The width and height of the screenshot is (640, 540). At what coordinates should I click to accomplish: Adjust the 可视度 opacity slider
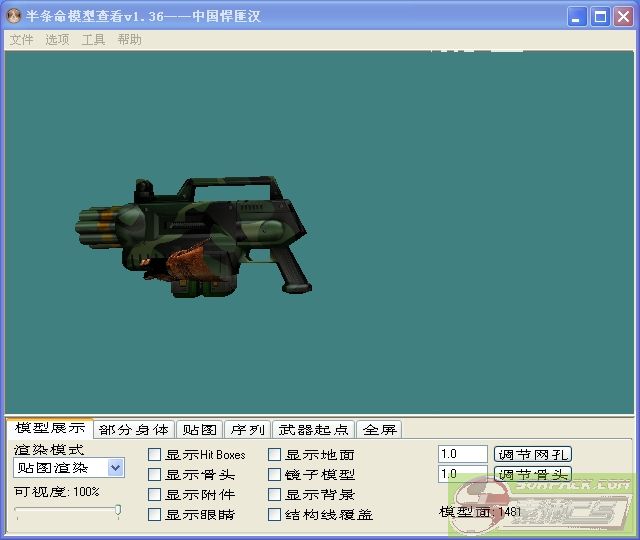click(118, 511)
